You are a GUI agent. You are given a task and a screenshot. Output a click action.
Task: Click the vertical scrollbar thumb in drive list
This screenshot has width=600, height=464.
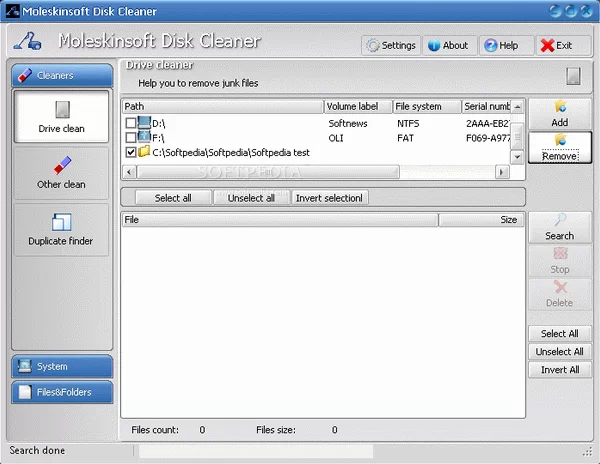[517, 135]
